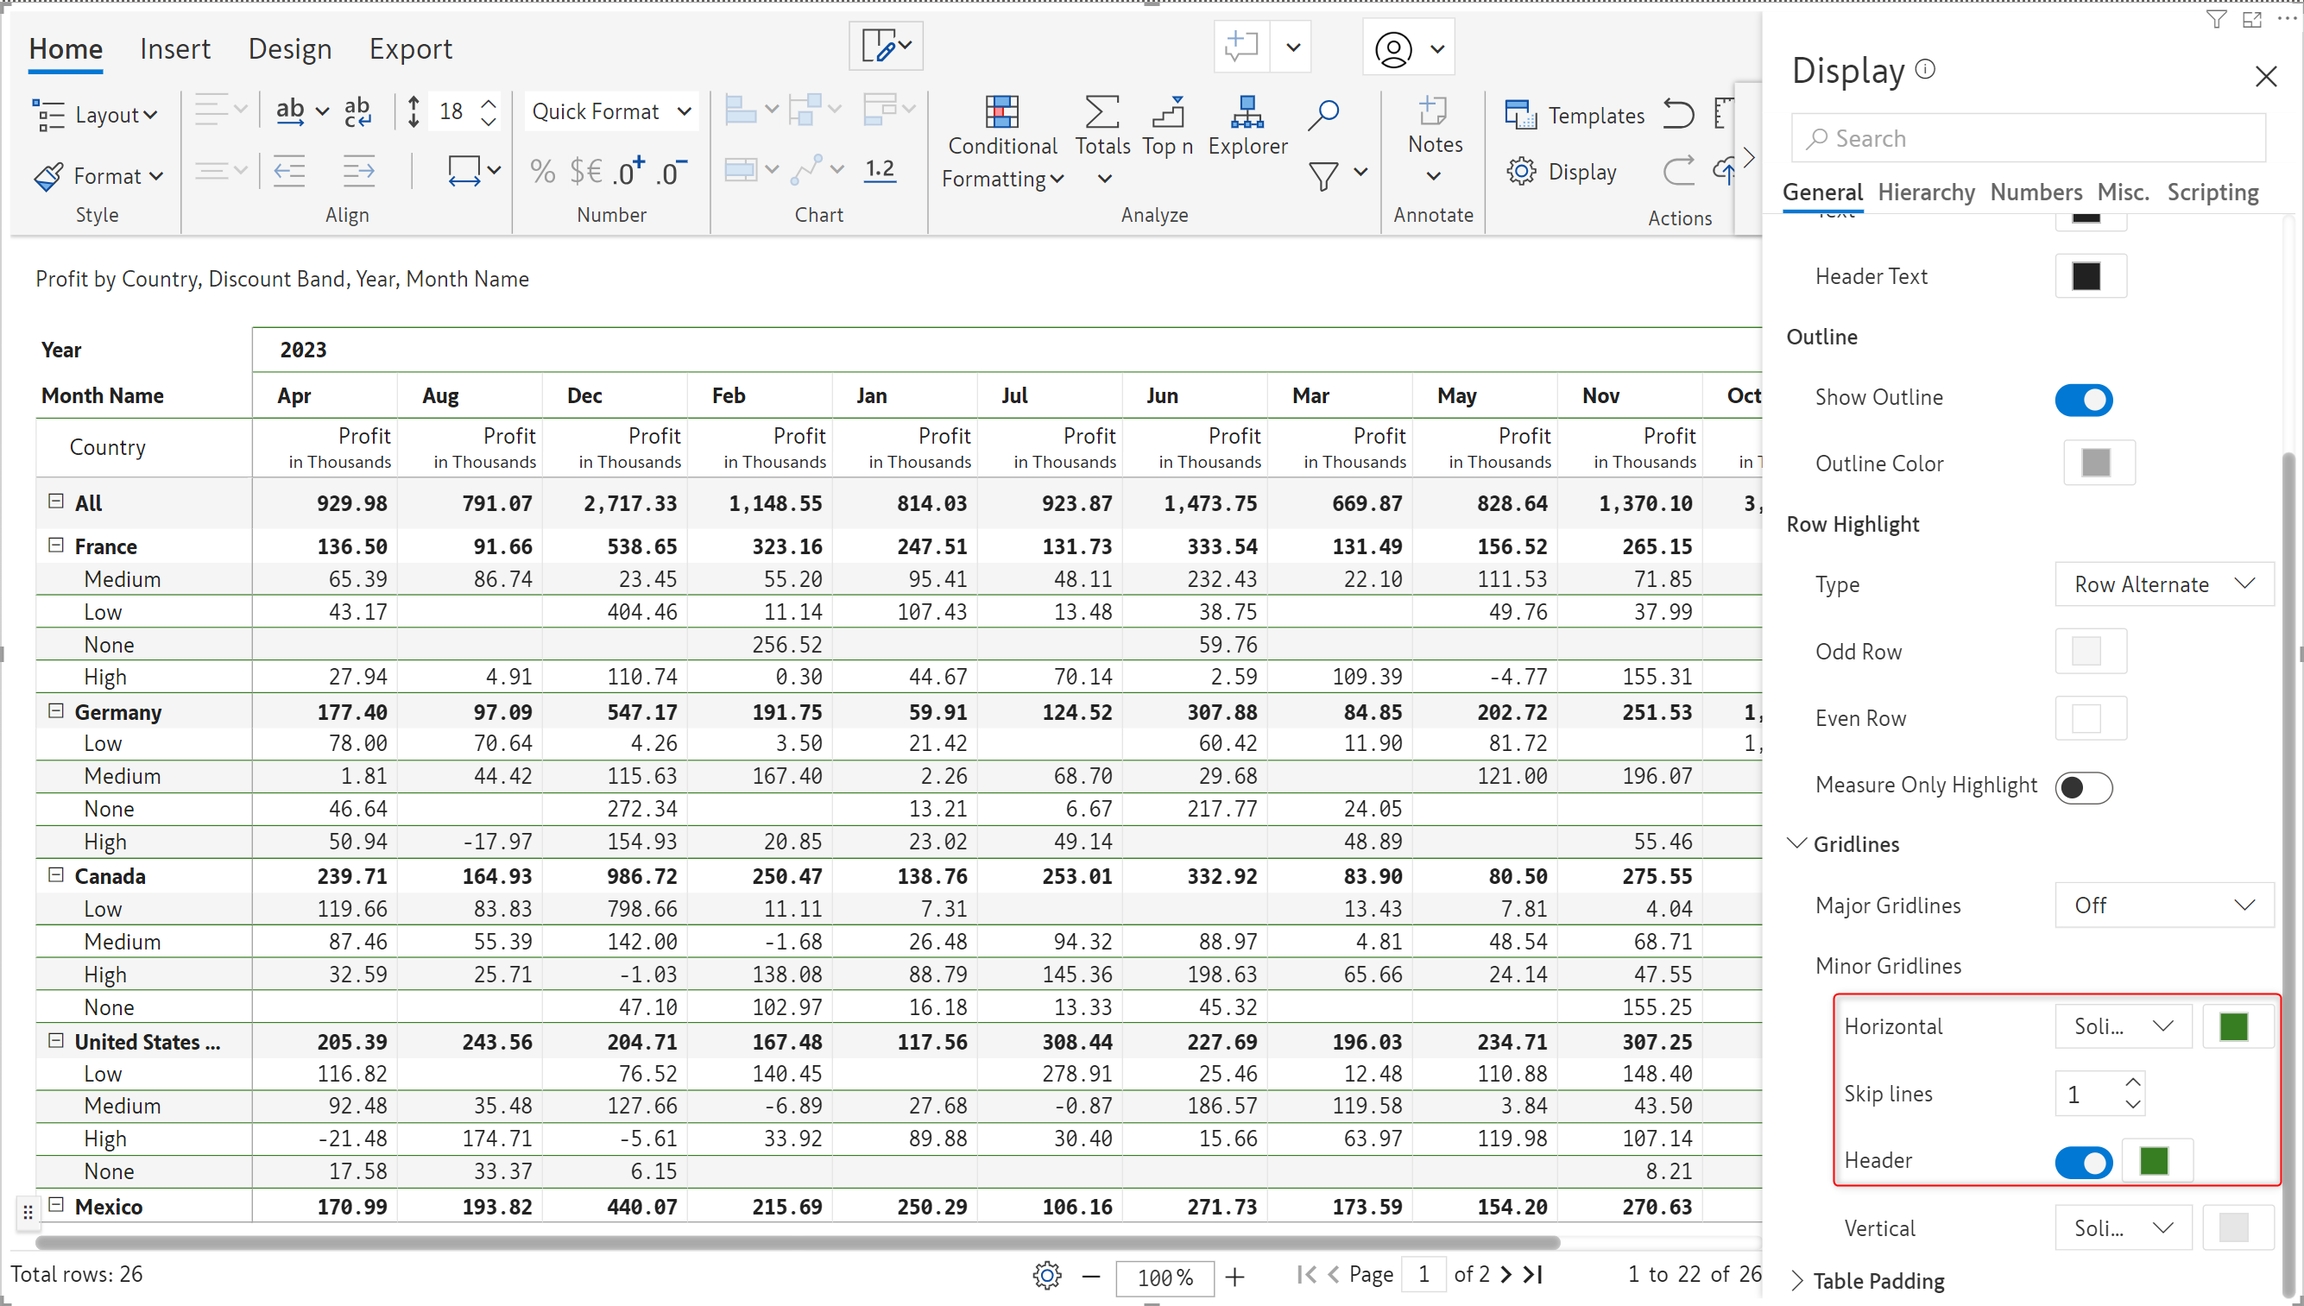Screen dimensions: 2304x1306
Task: Click the Templates icon
Action: pyautogui.click(x=1521, y=115)
